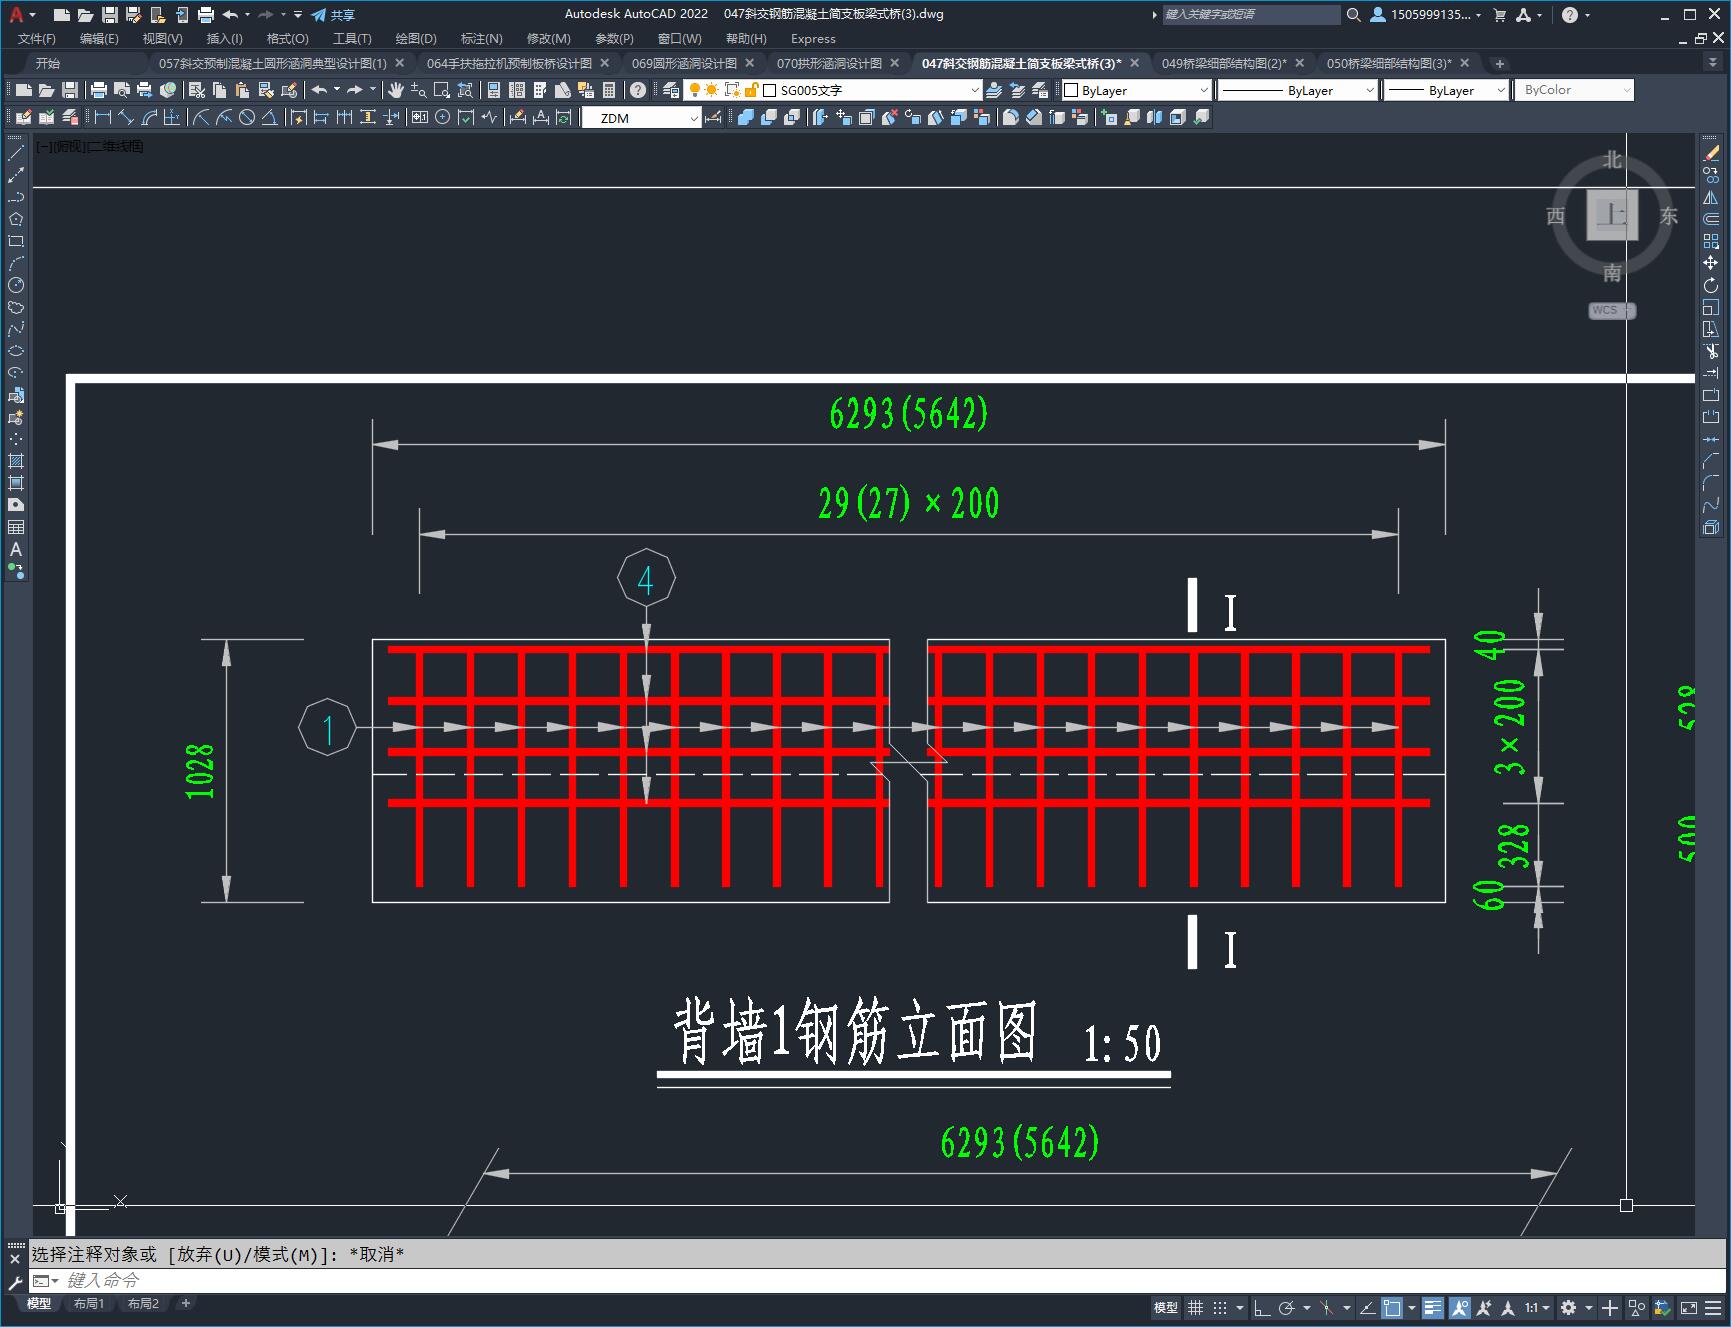The width and height of the screenshot is (1731, 1327).
Task: Select the Table draw tool
Action: (x=16, y=527)
